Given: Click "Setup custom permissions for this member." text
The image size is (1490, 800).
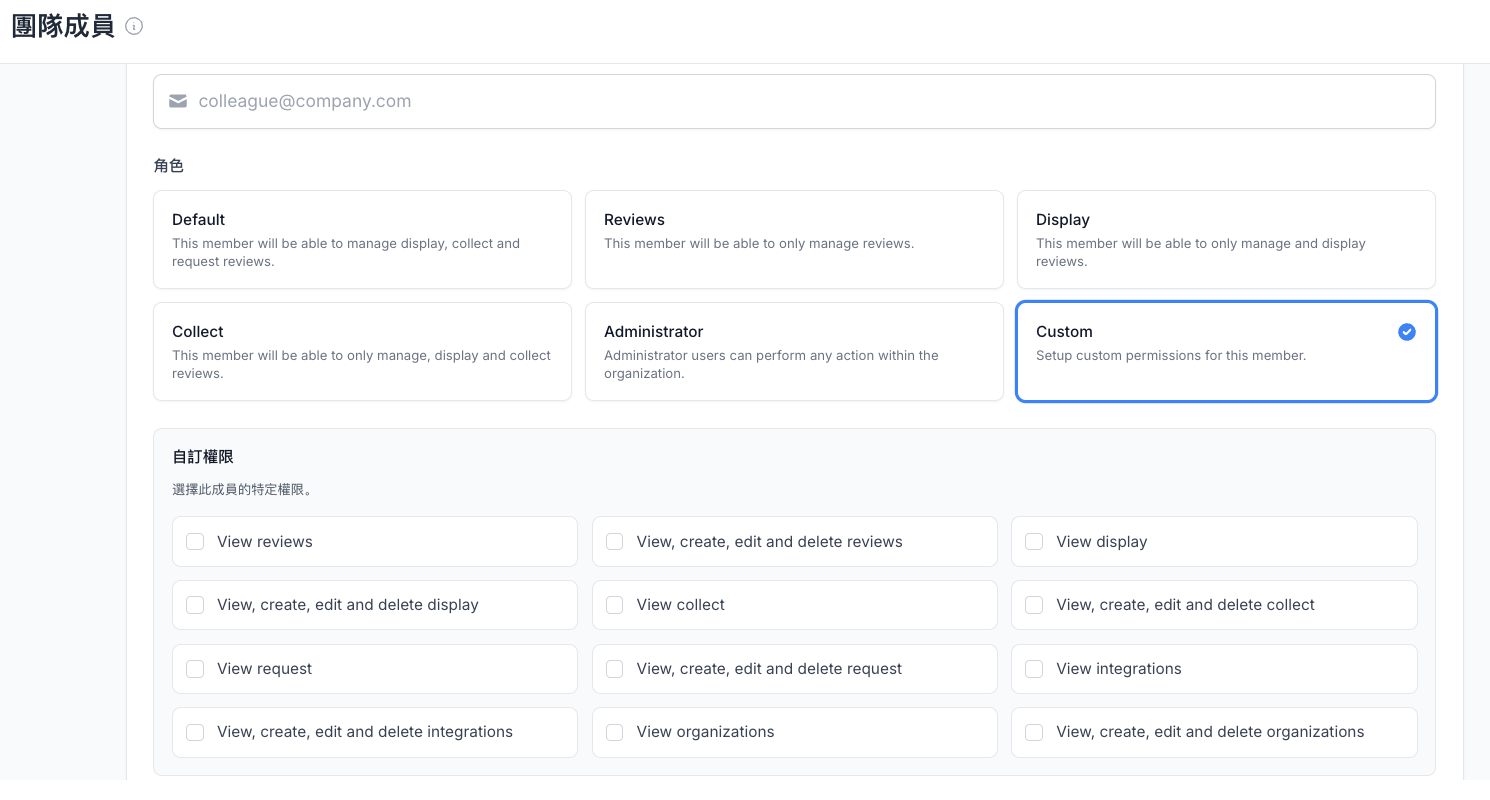Looking at the screenshot, I should pos(1171,355).
